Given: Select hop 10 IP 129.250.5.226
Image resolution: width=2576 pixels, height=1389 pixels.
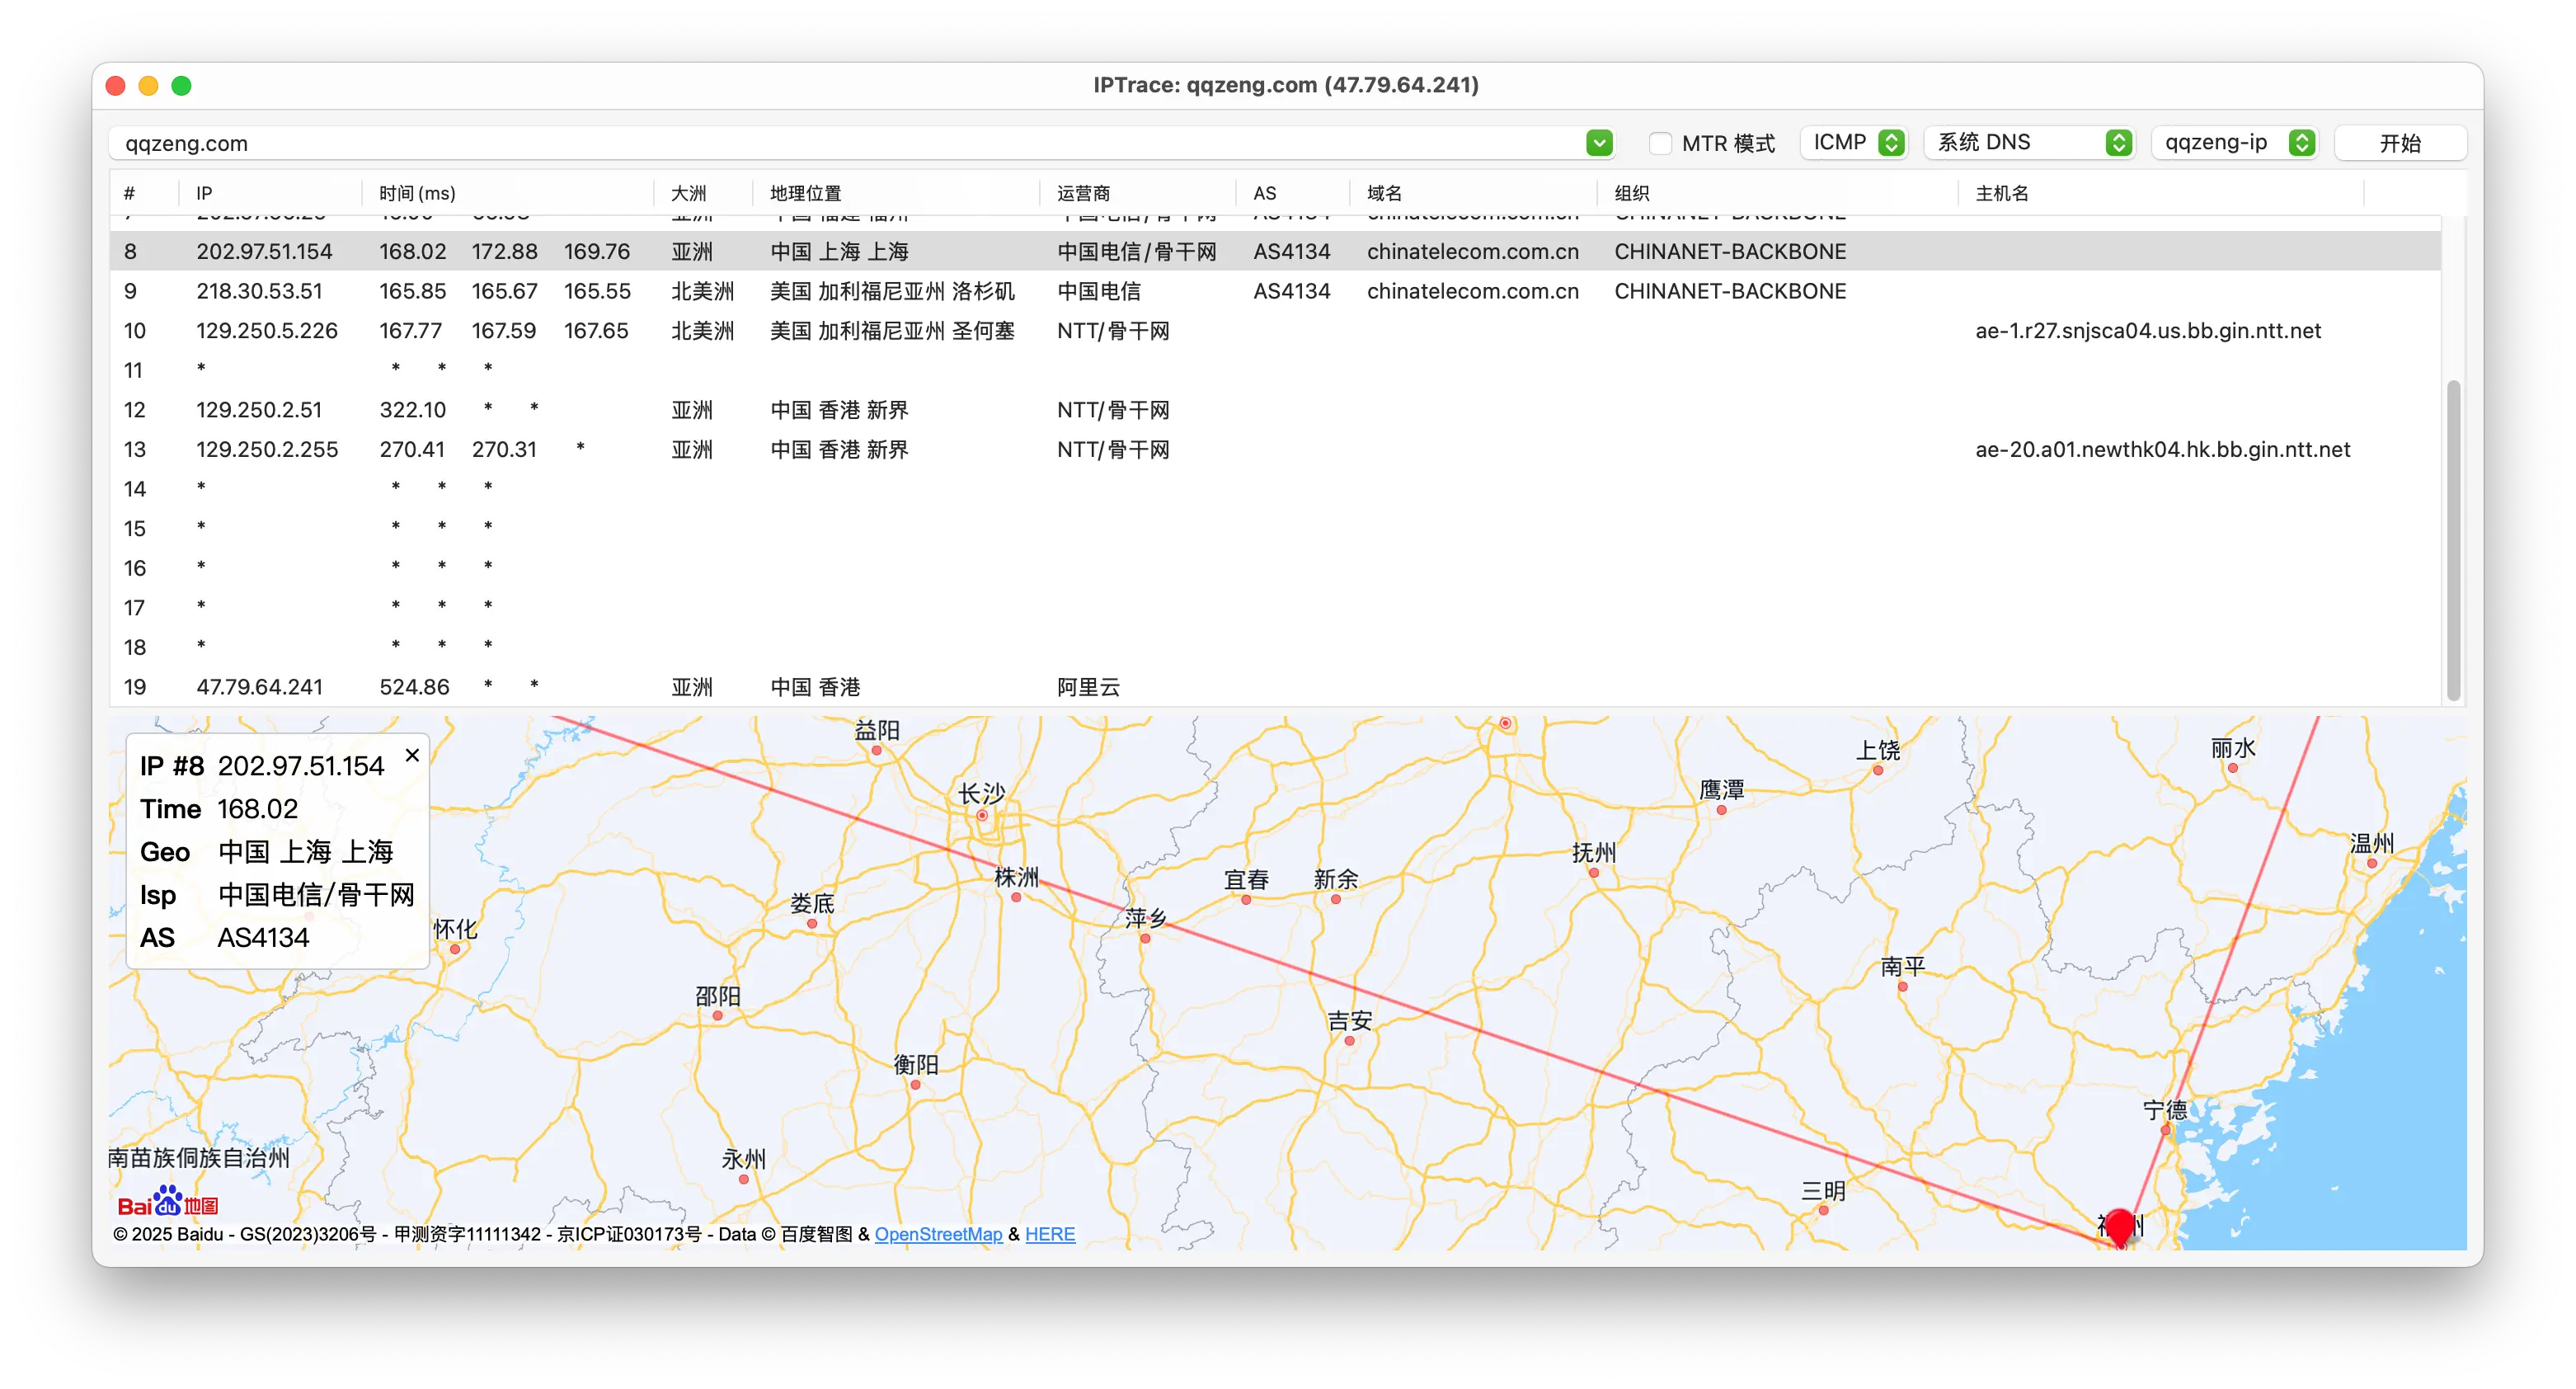Looking at the screenshot, I should (x=267, y=331).
